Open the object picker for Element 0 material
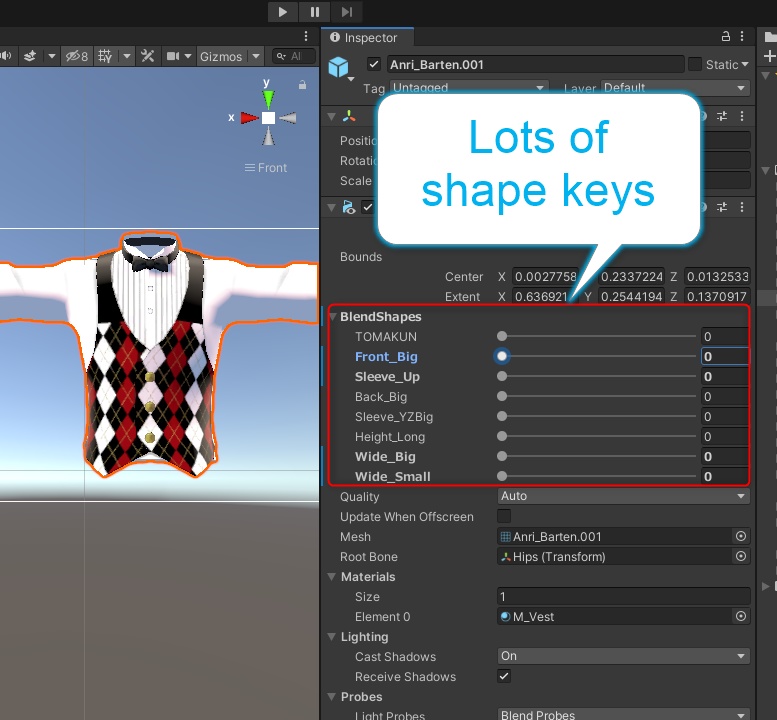This screenshot has width=777, height=720. tap(741, 617)
